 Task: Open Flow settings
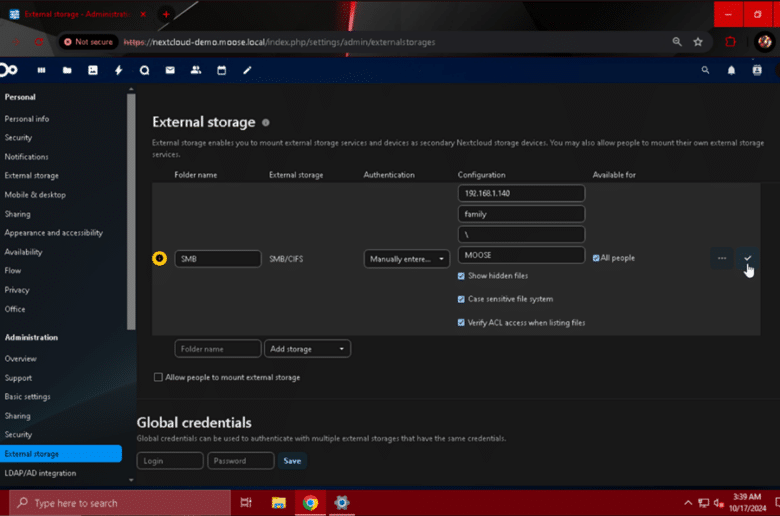coord(13,271)
